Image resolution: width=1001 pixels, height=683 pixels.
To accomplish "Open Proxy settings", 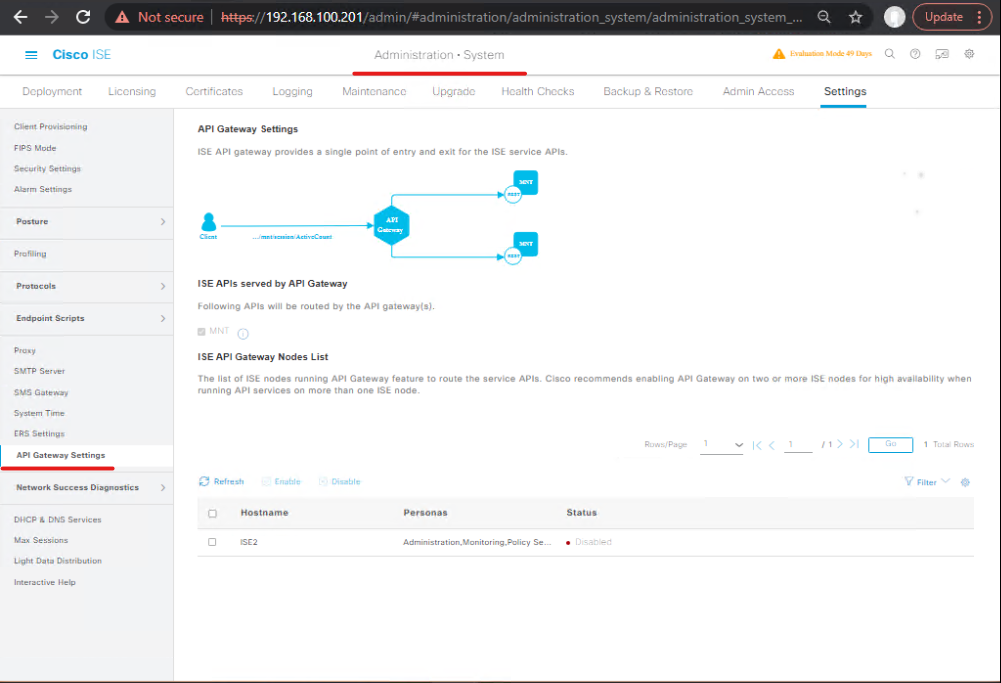I will [x=25, y=350].
